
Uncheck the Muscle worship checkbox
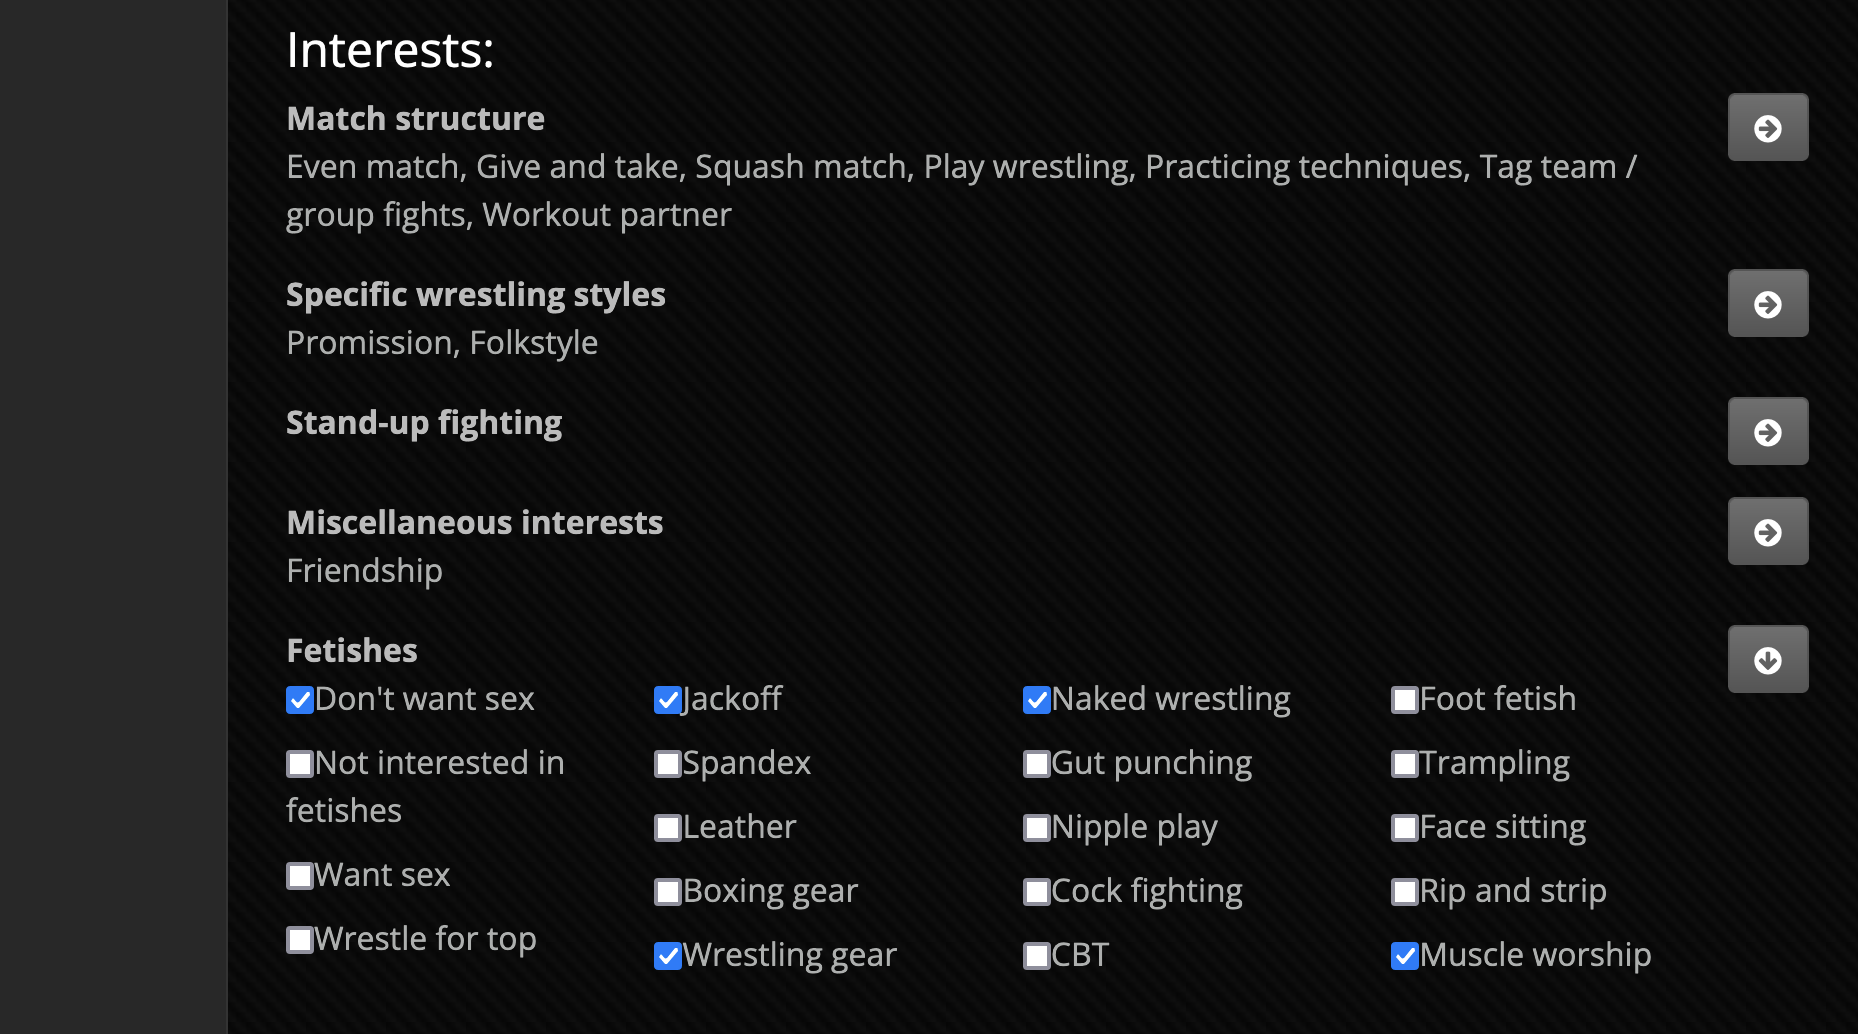(1405, 956)
